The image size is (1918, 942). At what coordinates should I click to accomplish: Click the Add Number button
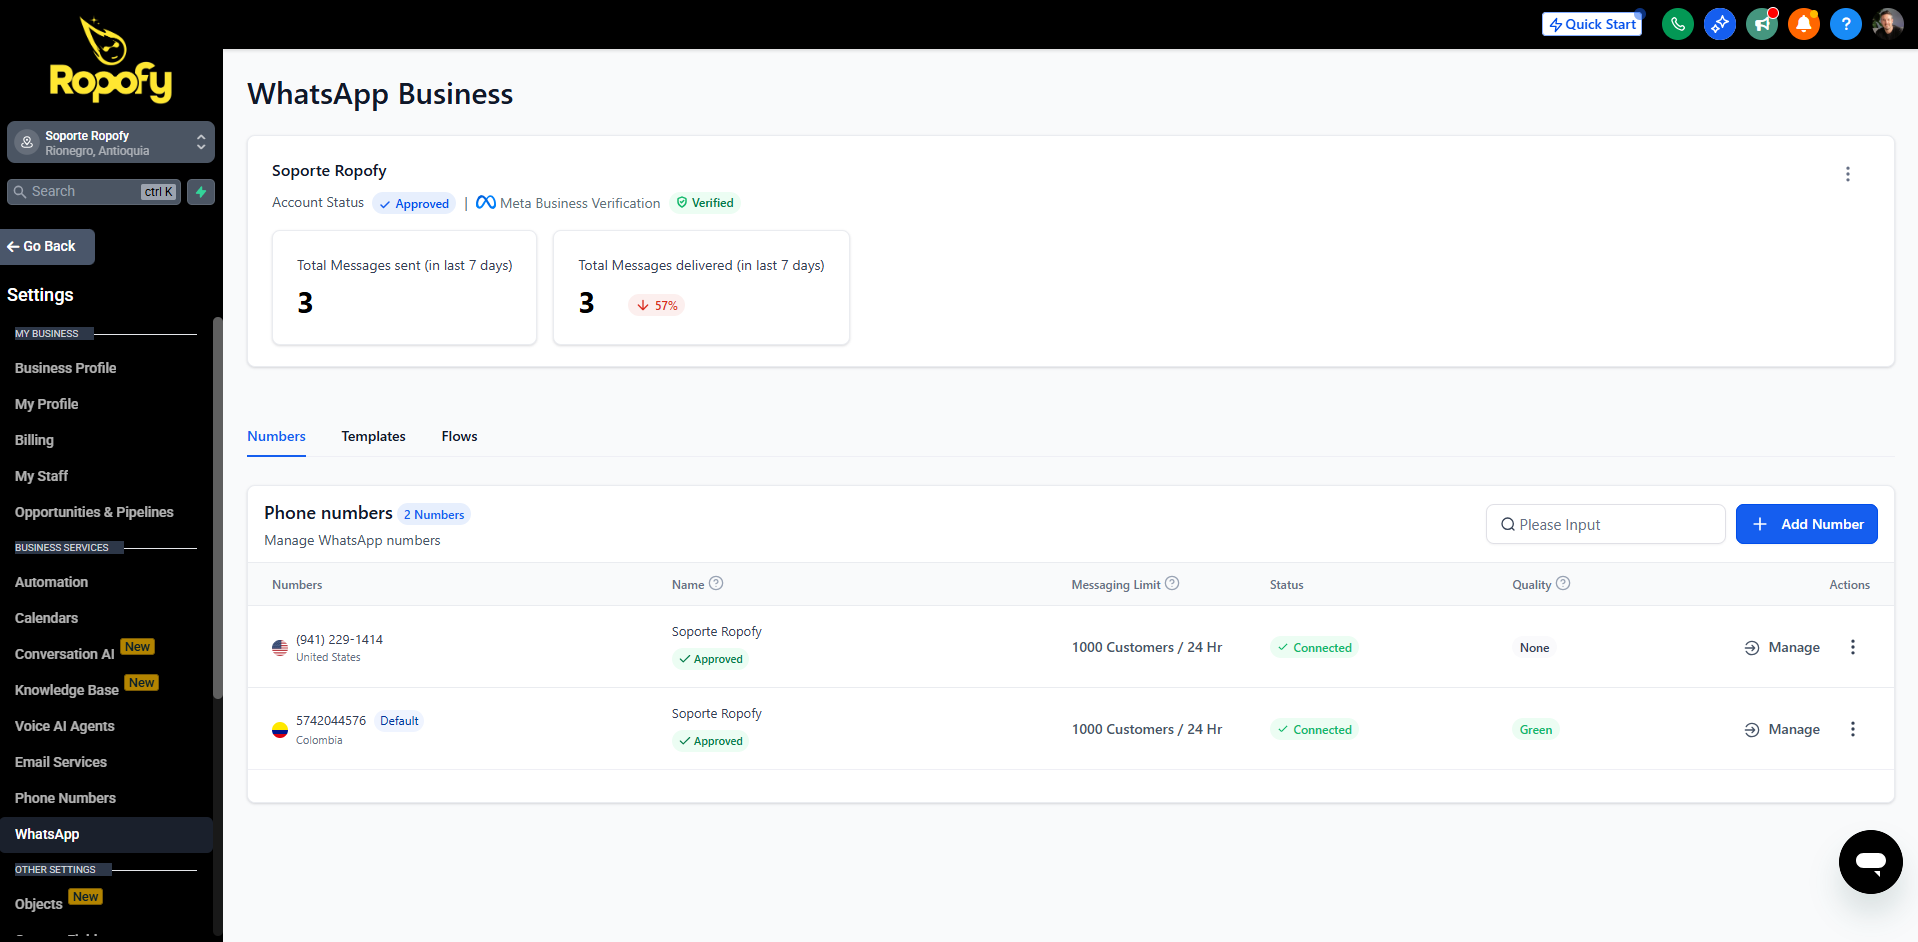point(1806,524)
